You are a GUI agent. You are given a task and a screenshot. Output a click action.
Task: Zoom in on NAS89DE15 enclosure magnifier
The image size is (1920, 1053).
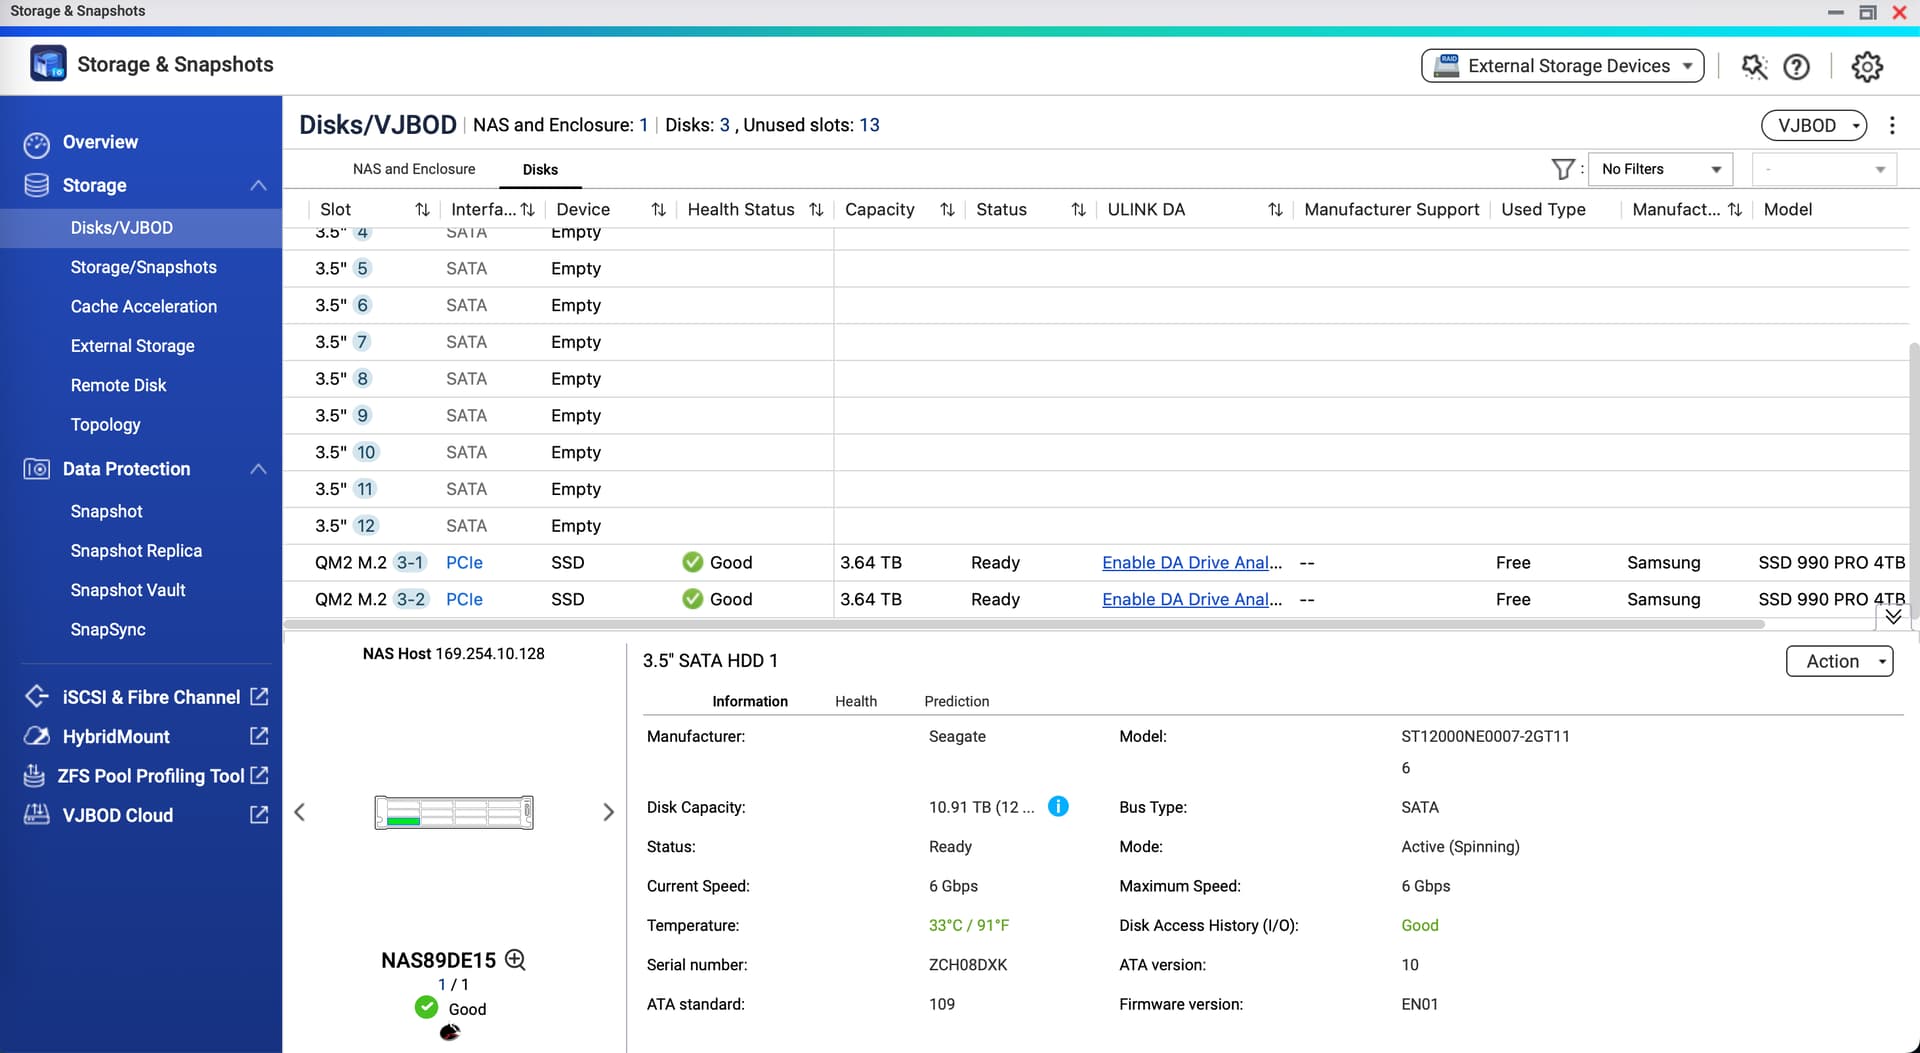[x=515, y=960]
